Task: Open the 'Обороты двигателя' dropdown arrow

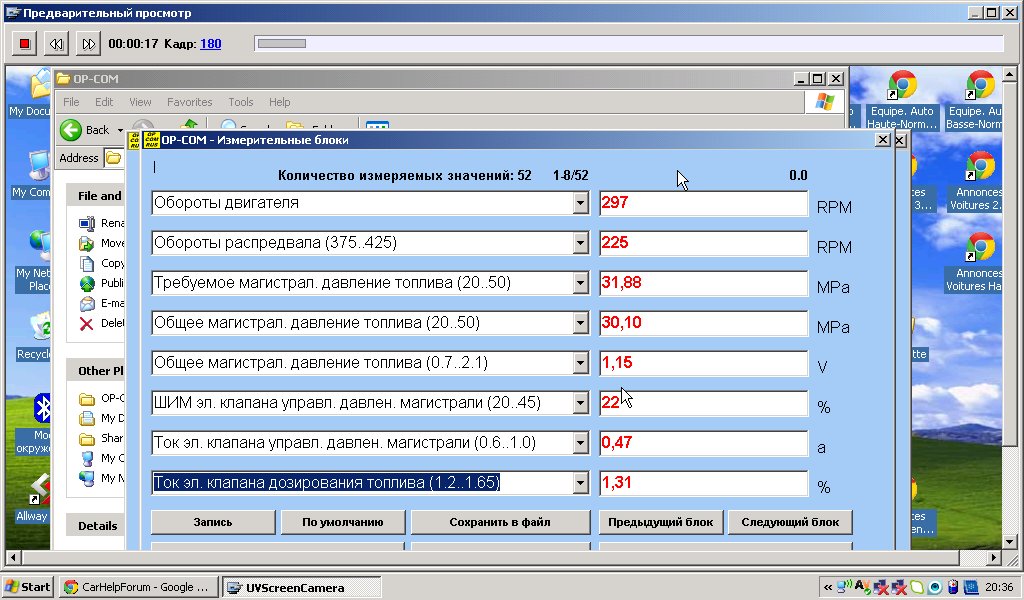Action: (x=580, y=204)
